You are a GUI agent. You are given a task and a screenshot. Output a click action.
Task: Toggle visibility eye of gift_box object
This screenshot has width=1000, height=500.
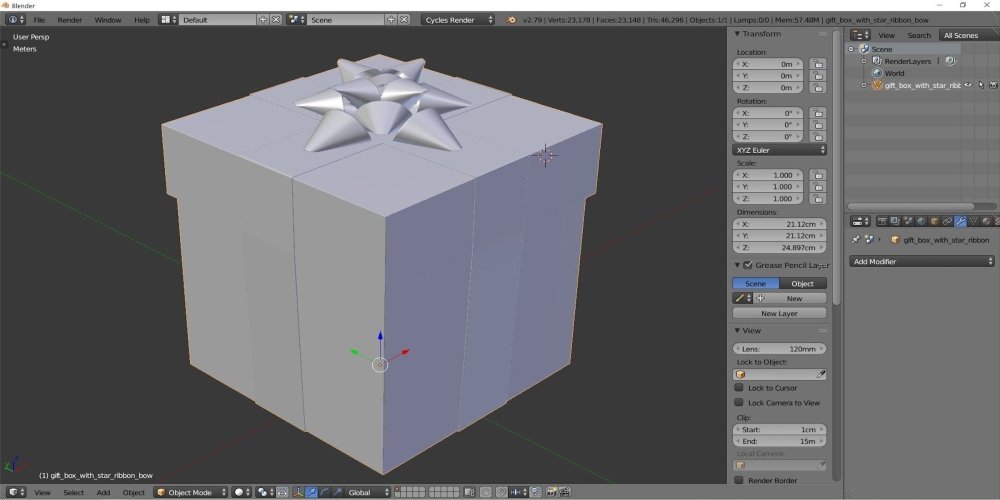pos(968,85)
